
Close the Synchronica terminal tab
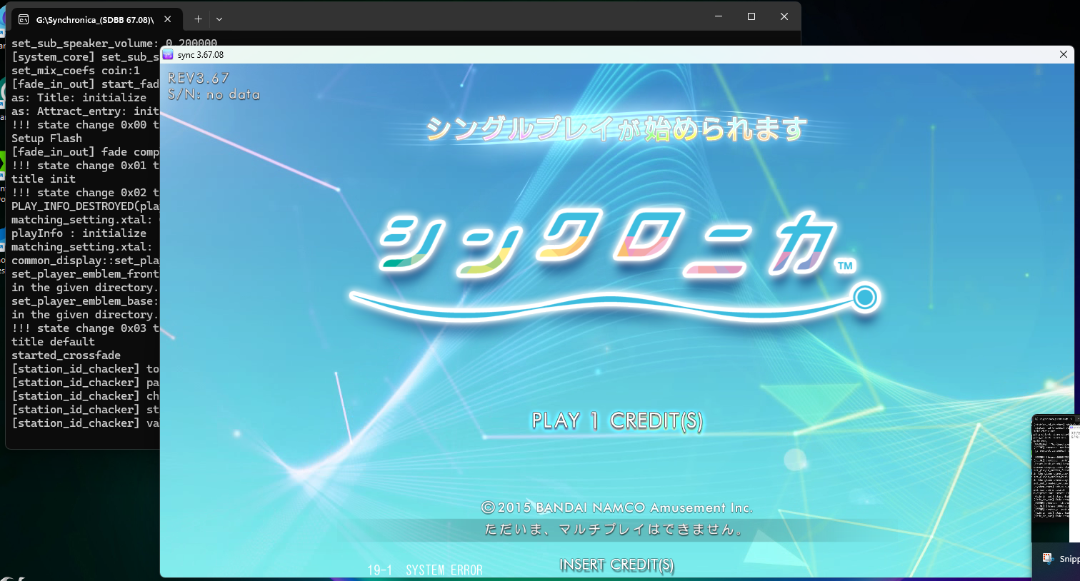point(165,17)
